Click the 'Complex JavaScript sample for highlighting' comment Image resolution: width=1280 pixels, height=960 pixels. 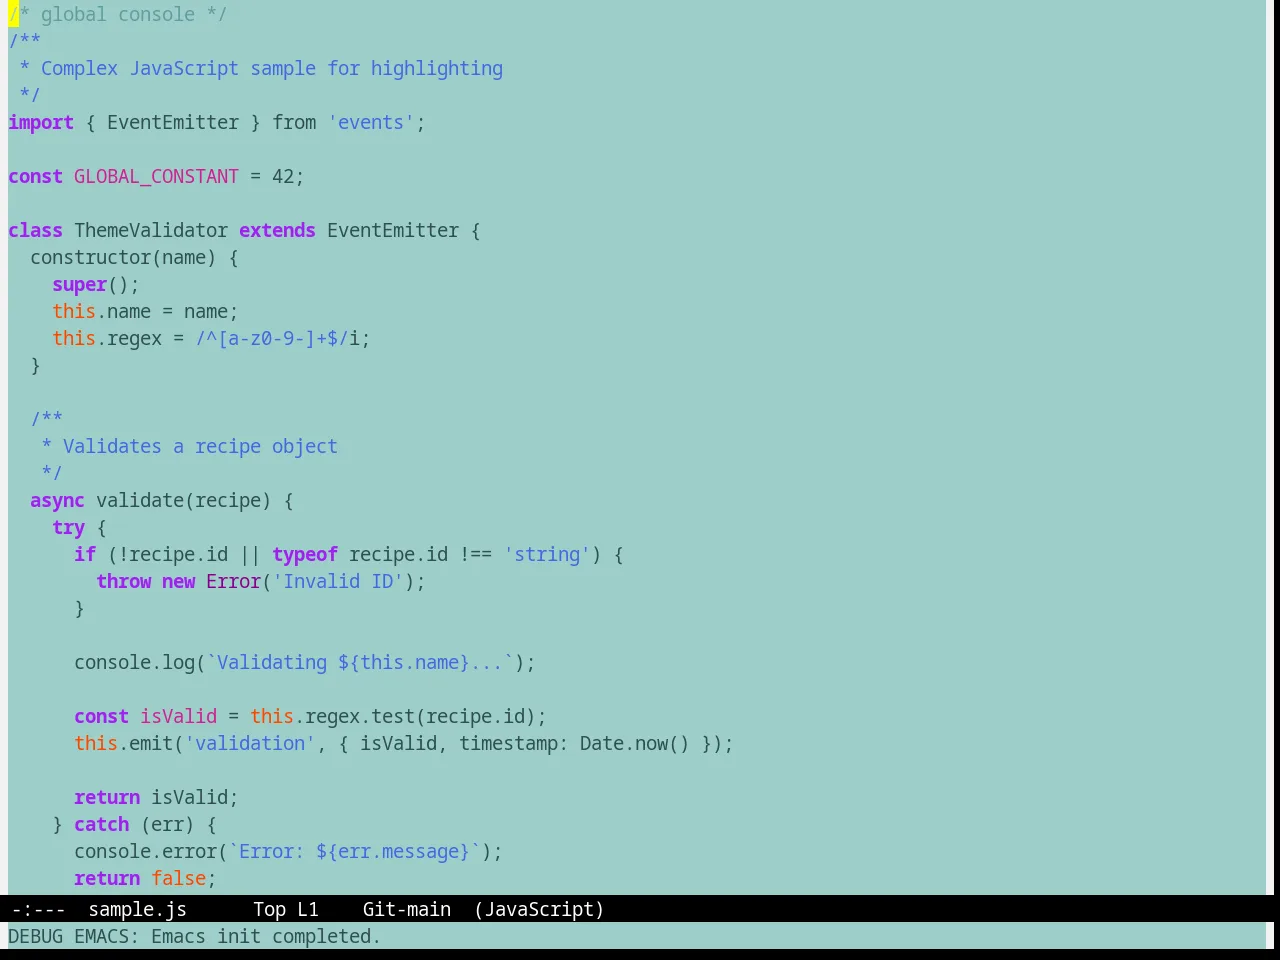[x=272, y=68]
